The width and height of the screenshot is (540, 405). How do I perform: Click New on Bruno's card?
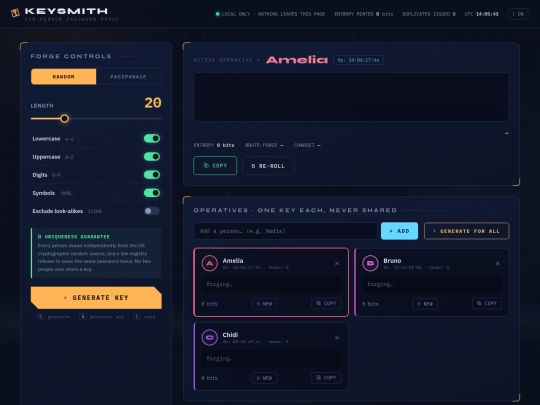coord(425,304)
